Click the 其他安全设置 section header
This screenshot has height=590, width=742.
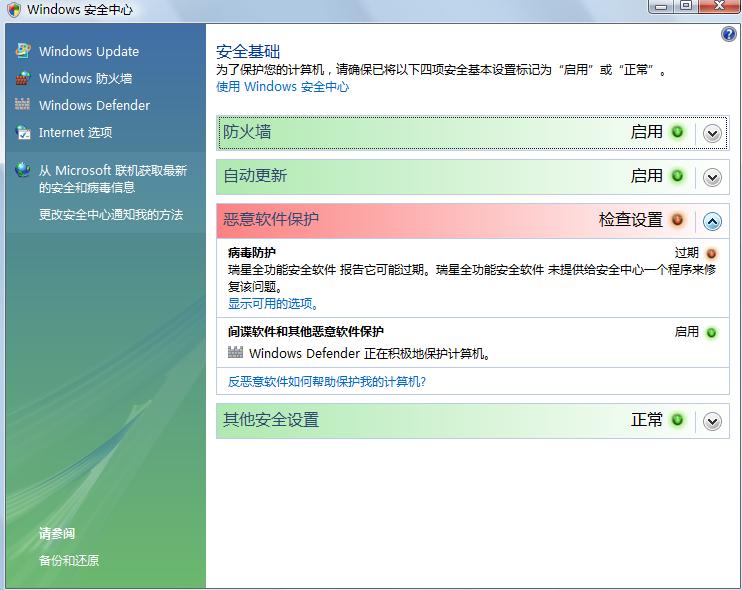(x=472, y=421)
